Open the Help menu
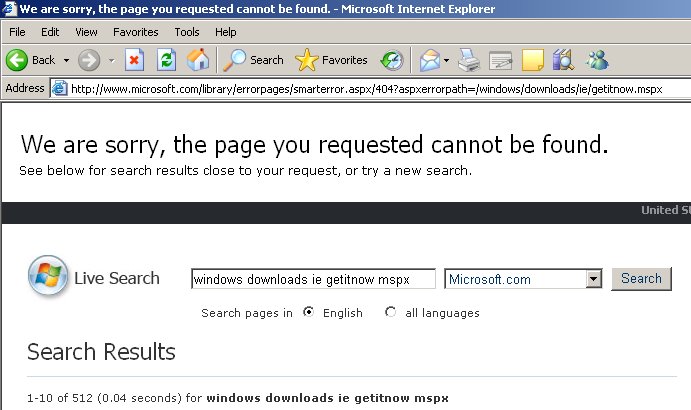Screen dimensions: 691x410 tap(226, 32)
